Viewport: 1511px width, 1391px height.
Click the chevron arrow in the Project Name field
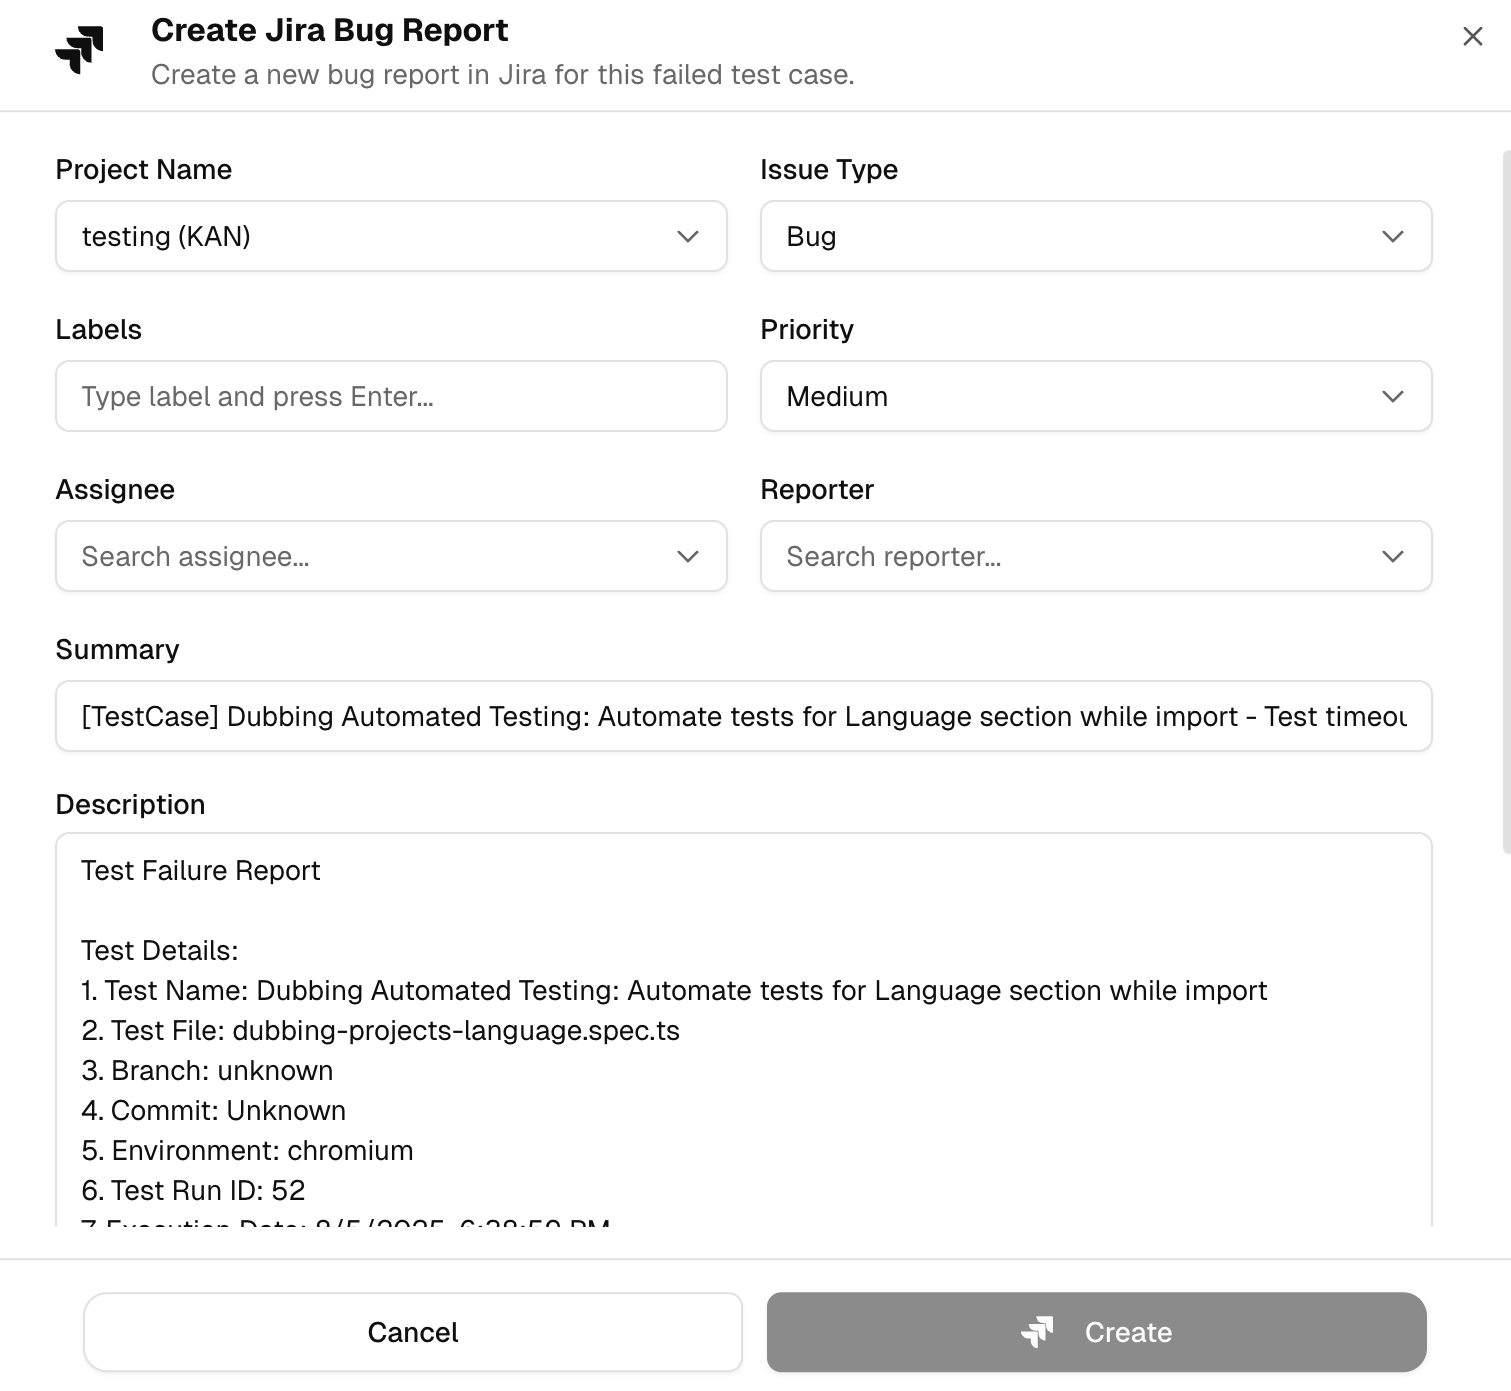[687, 237]
